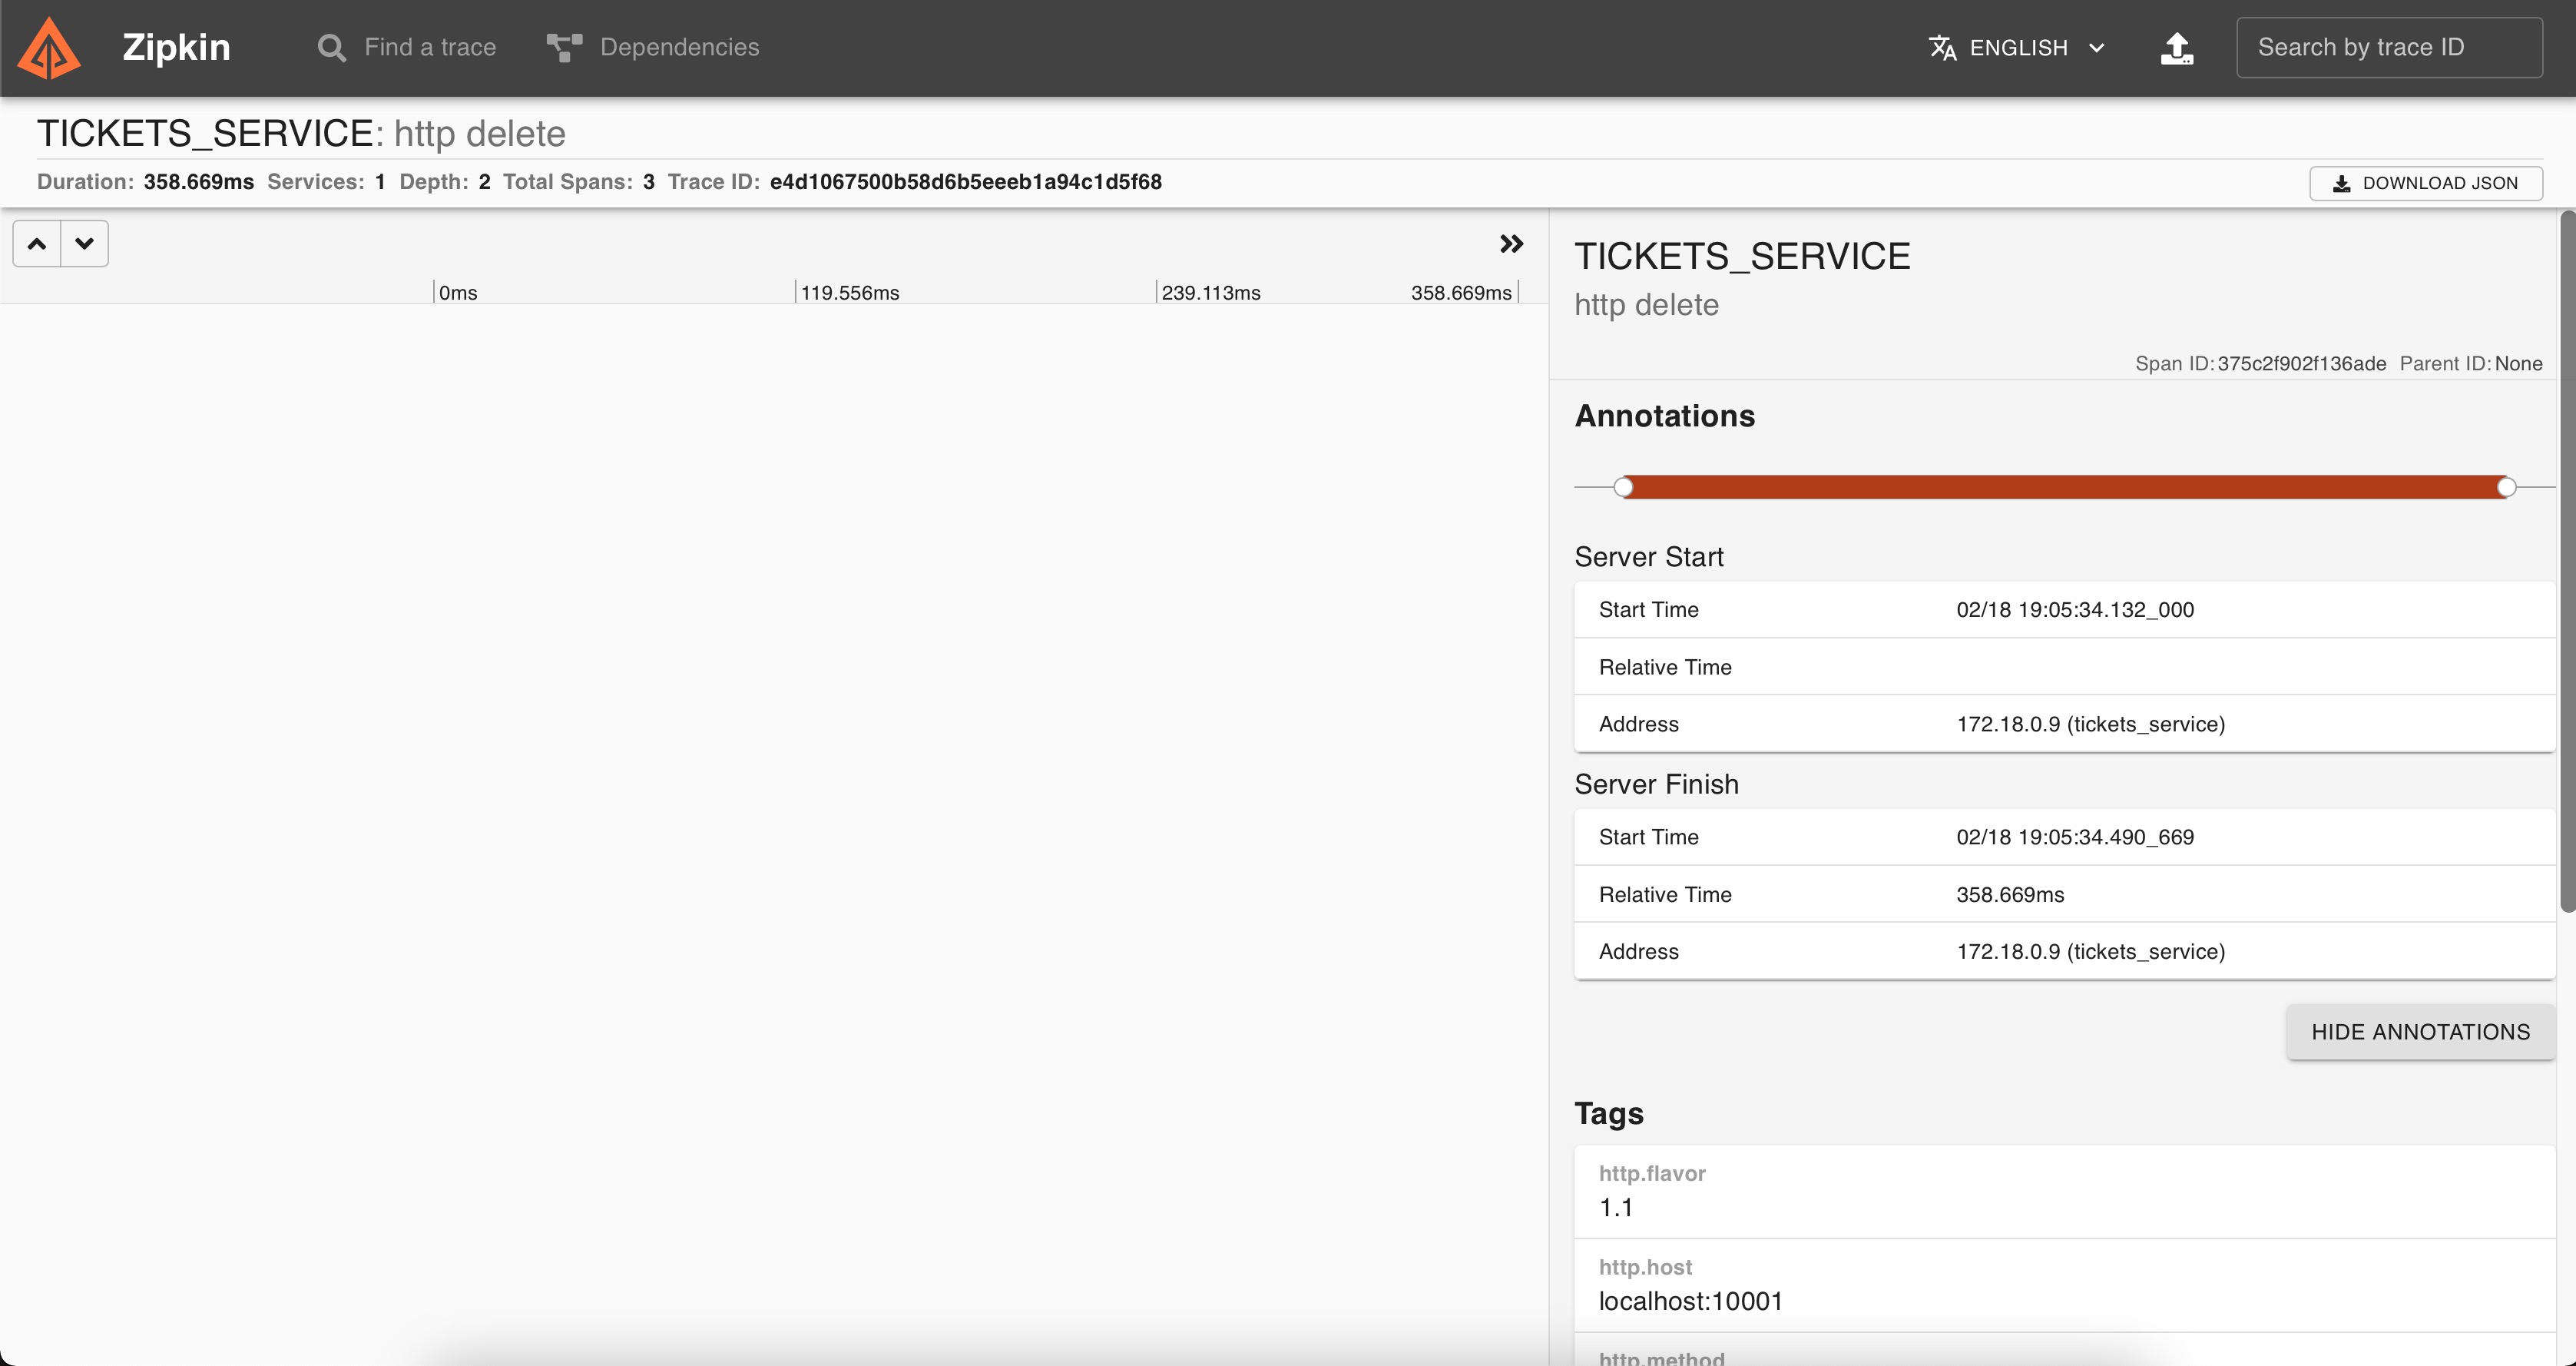2576x1366 pixels.
Task: Click the Server Finish address value
Action: pos(2090,952)
